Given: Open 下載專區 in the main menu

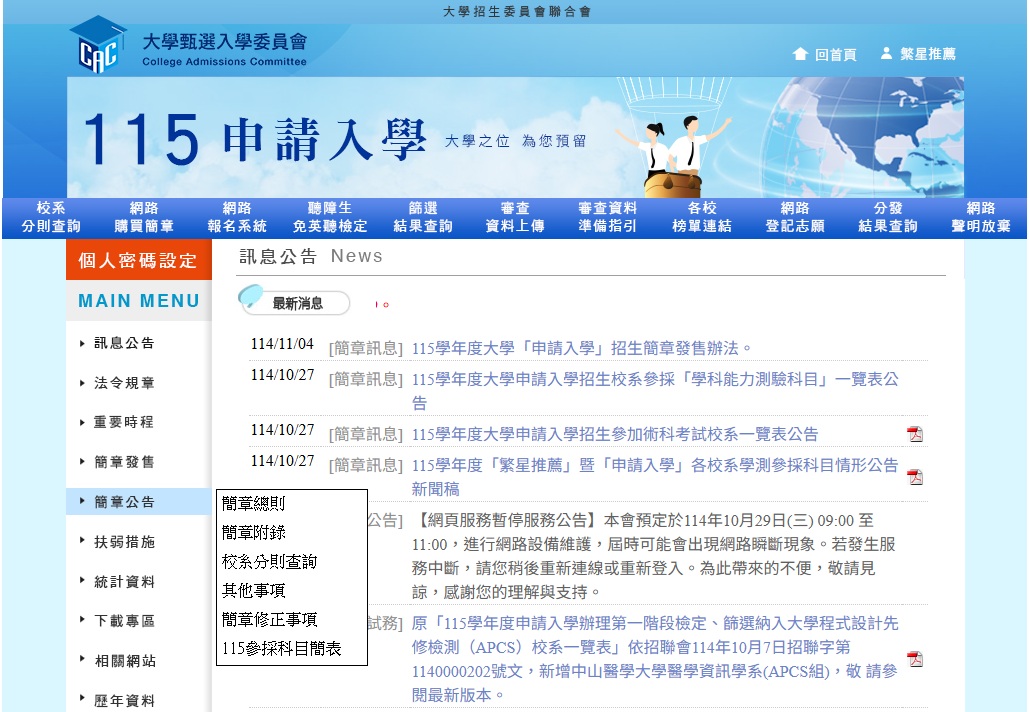Looking at the screenshot, I should coord(125,621).
